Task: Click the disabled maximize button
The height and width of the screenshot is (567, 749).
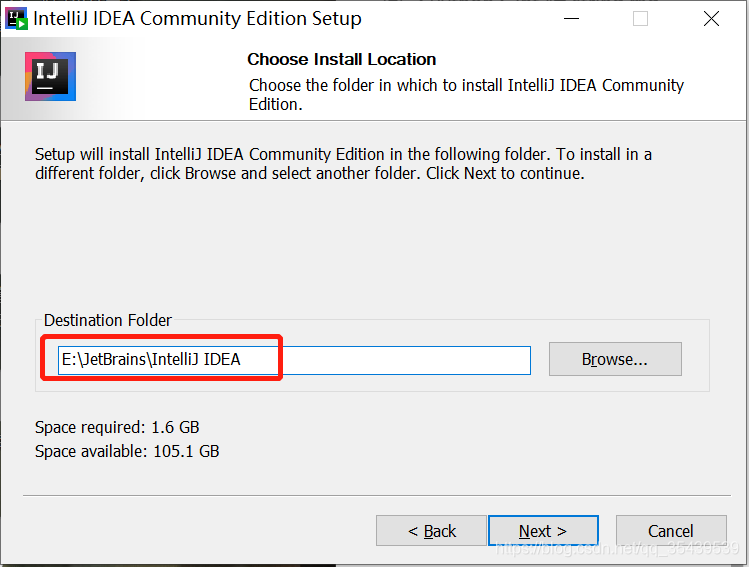Action: (641, 19)
